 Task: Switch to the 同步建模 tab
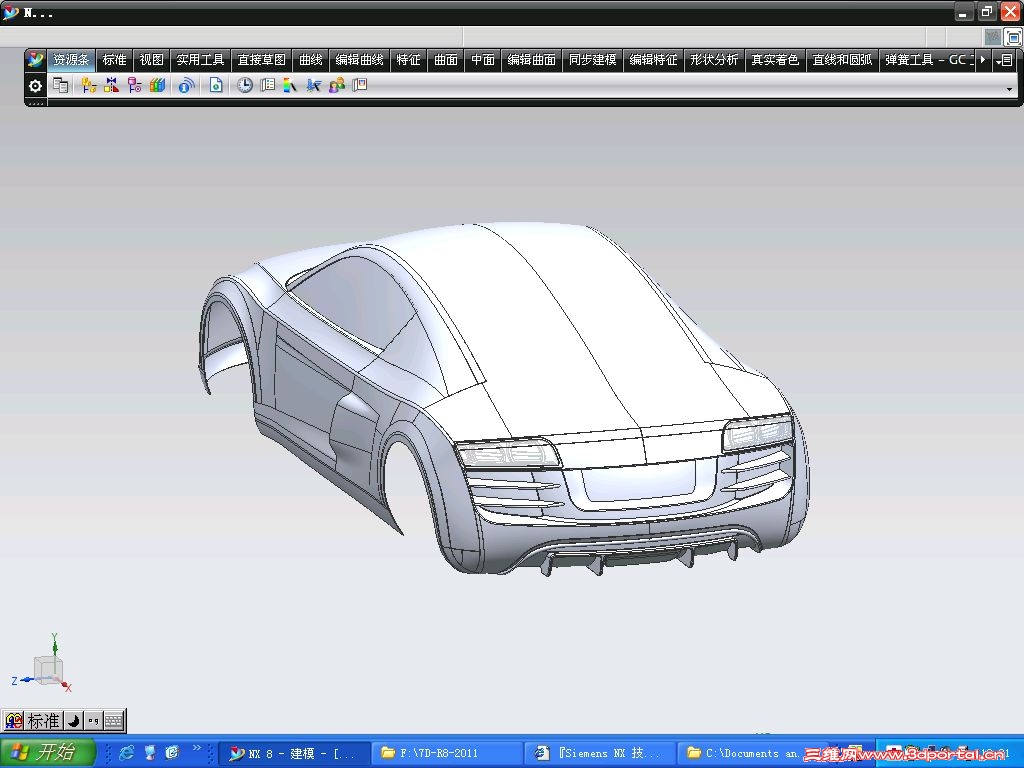(x=592, y=60)
